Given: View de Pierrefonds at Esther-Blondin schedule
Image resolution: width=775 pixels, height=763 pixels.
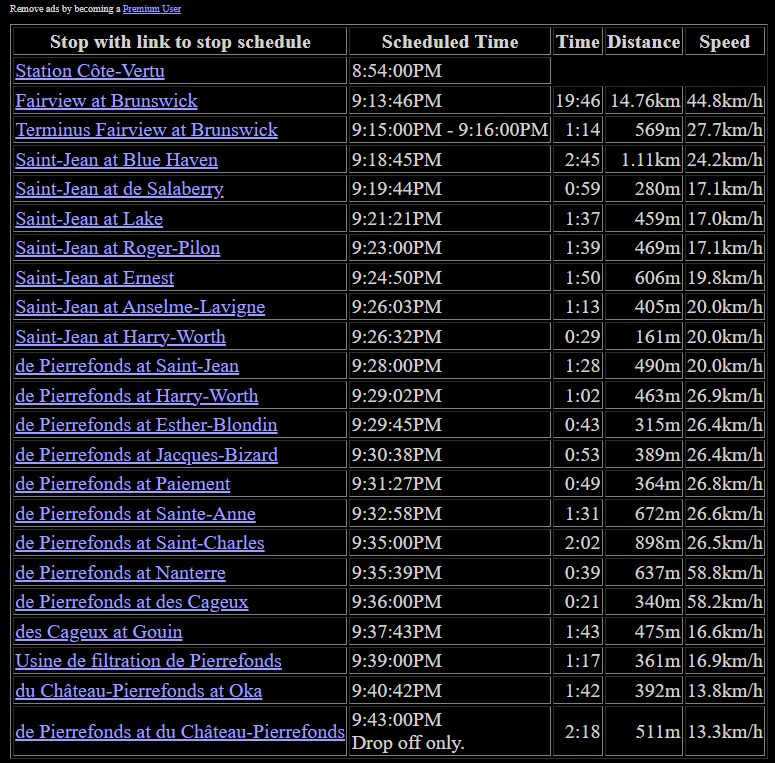Looking at the screenshot, I should point(146,425).
